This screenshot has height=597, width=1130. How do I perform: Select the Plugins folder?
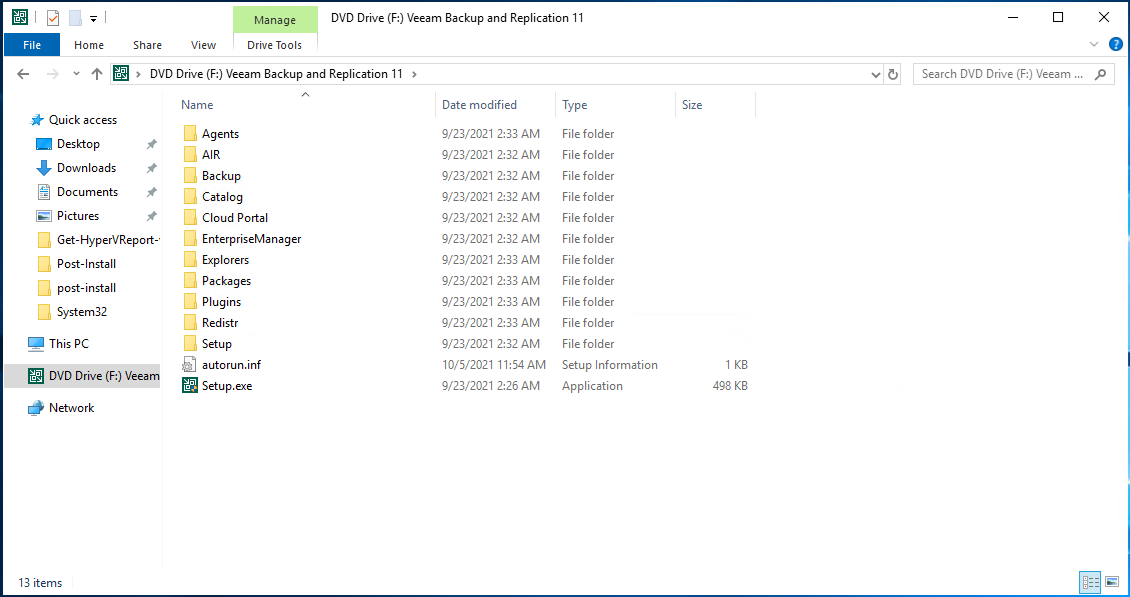click(221, 301)
